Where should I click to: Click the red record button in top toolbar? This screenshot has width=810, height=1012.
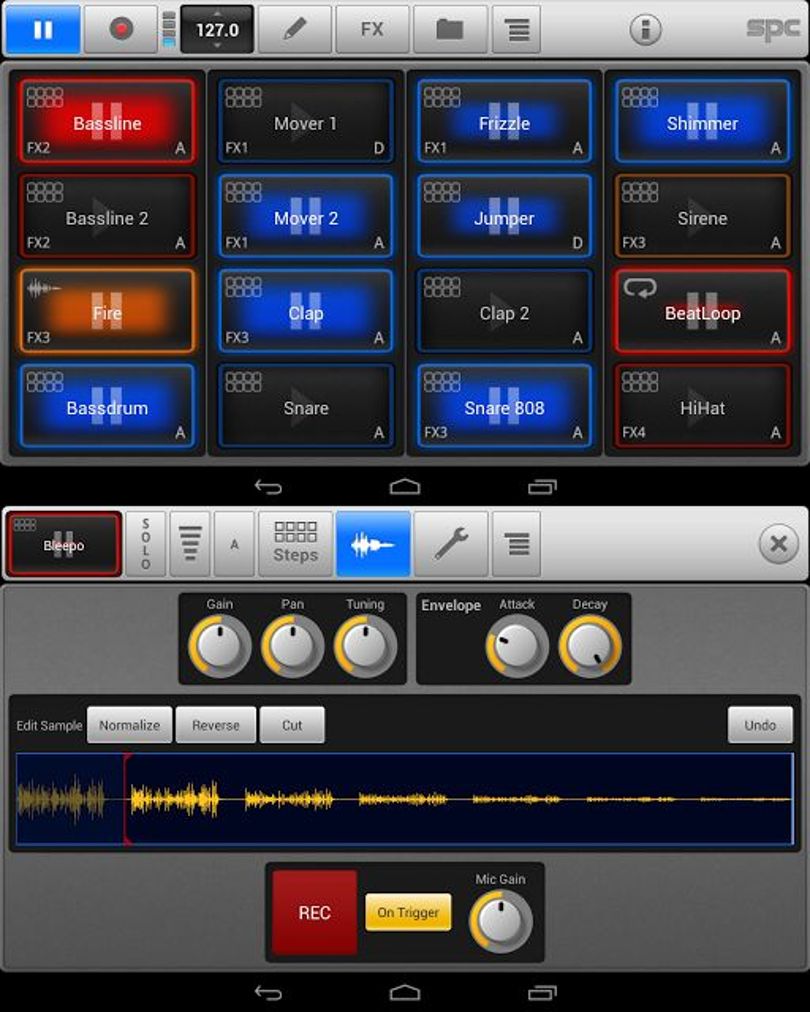pyautogui.click(x=121, y=29)
